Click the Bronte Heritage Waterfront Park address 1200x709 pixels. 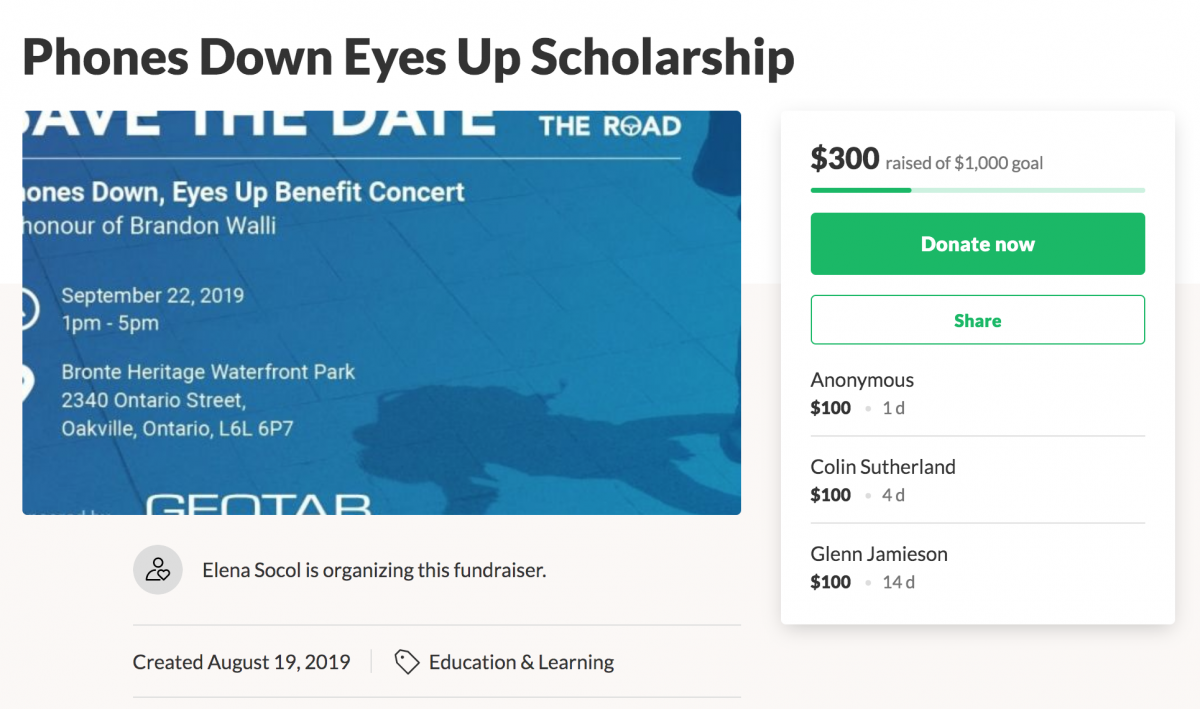(x=208, y=372)
